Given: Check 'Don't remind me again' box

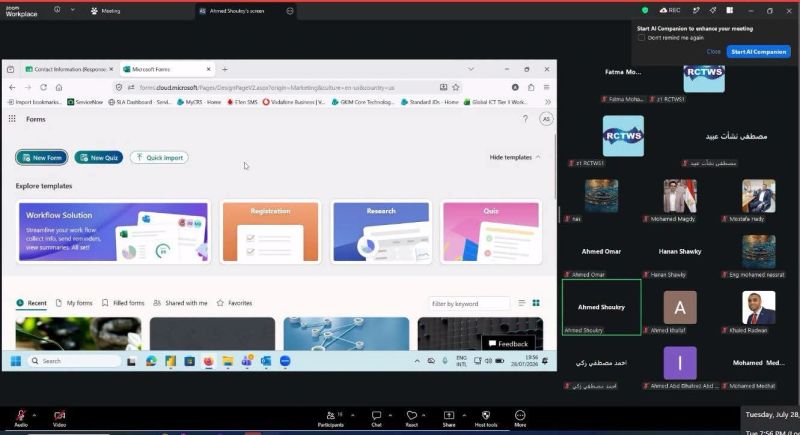Looking at the screenshot, I should point(641,38).
